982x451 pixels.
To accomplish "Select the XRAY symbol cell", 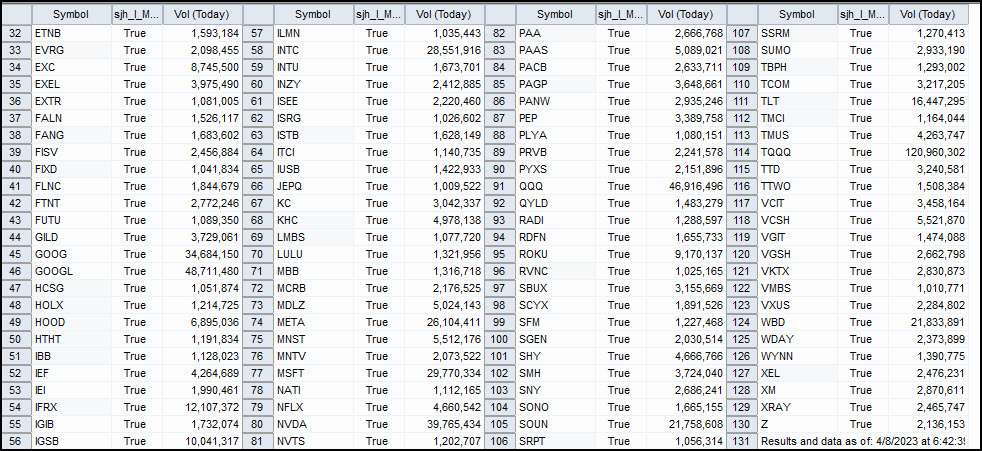I will (x=797, y=407).
